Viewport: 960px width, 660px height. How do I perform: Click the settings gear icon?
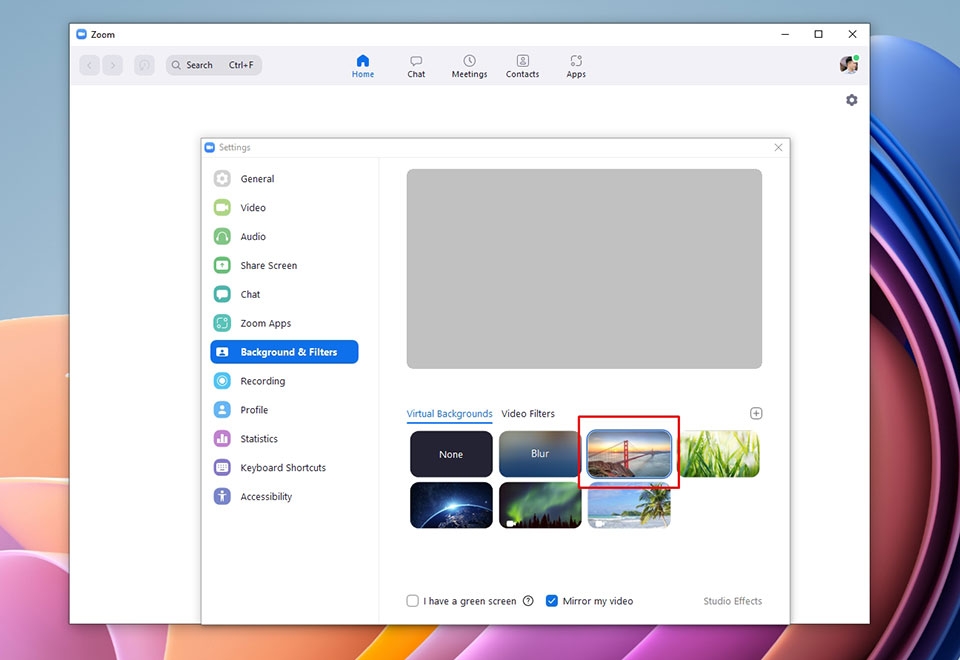tap(852, 100)
